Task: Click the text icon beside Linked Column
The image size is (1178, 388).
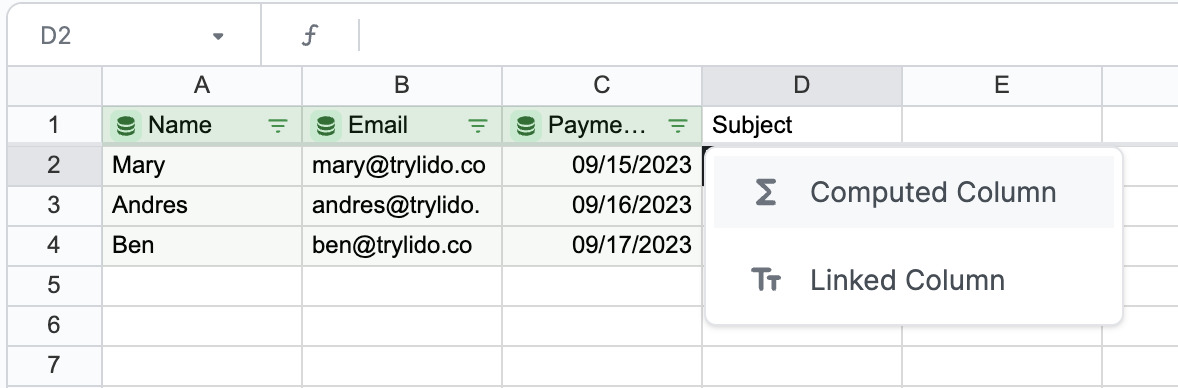Action: [x=766, y=280]
